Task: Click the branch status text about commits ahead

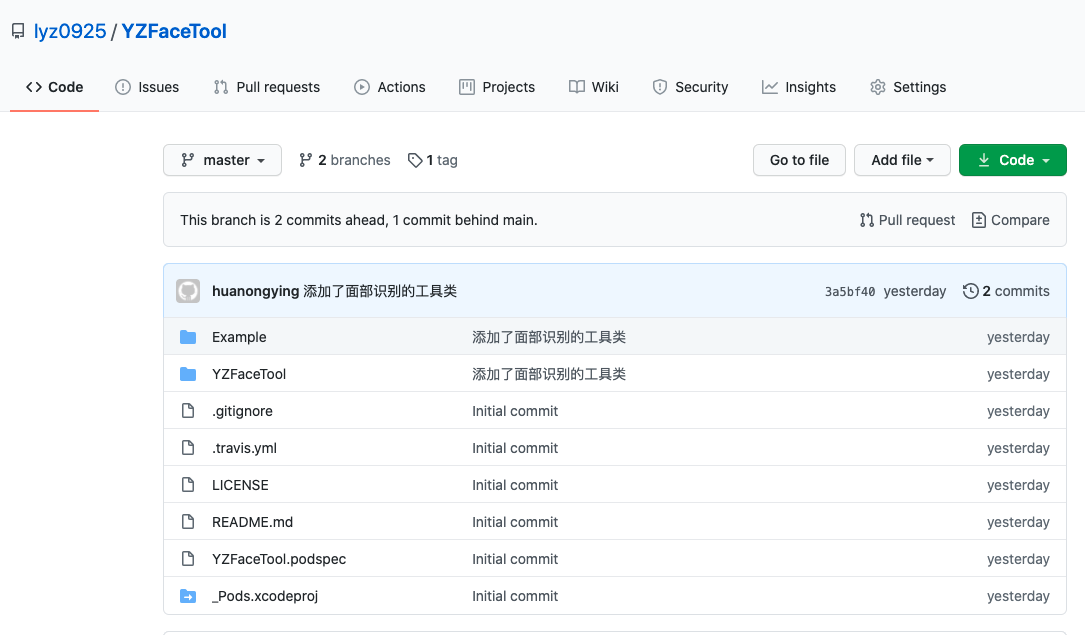Action: click(358, 220)
